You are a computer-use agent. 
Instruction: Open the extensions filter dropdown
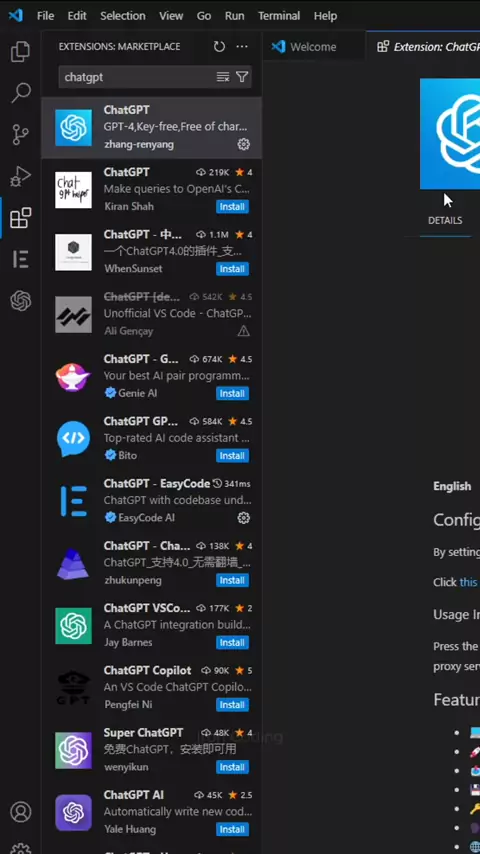pos(242,77)
